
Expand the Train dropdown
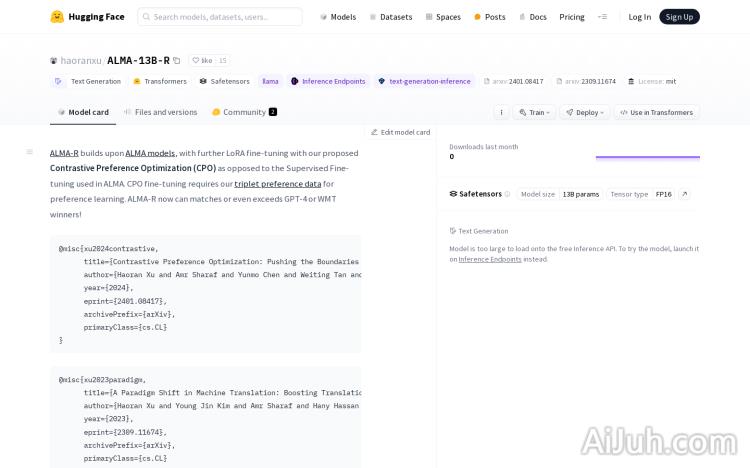(534, 112)
